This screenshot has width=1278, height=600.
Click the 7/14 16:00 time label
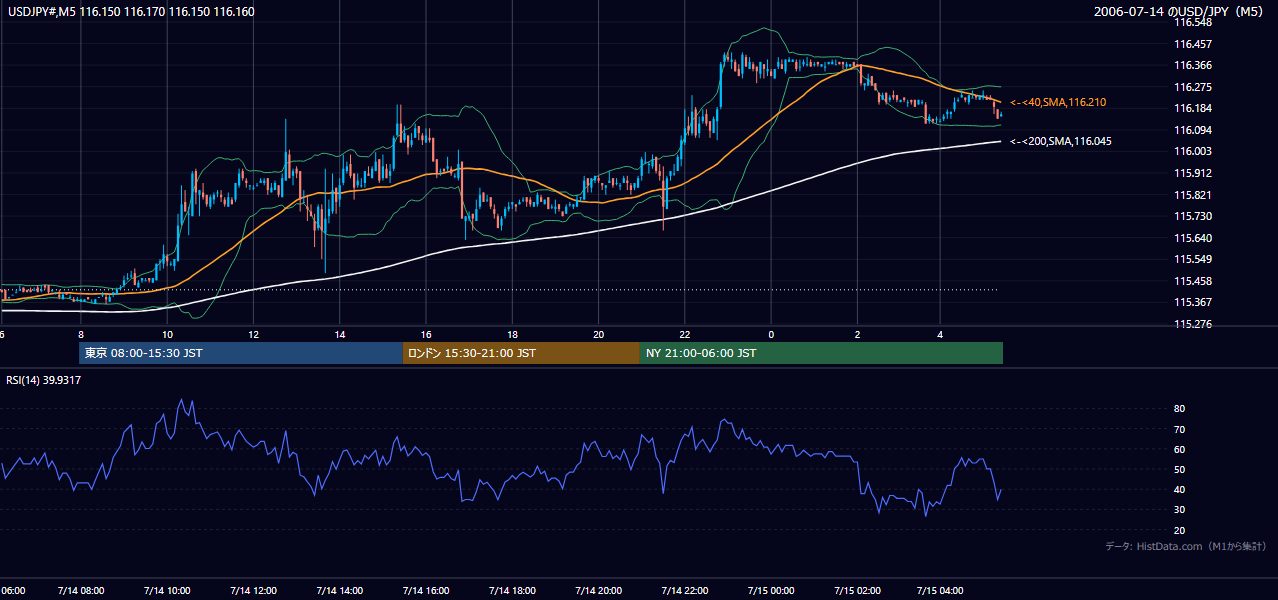point(425,591)
